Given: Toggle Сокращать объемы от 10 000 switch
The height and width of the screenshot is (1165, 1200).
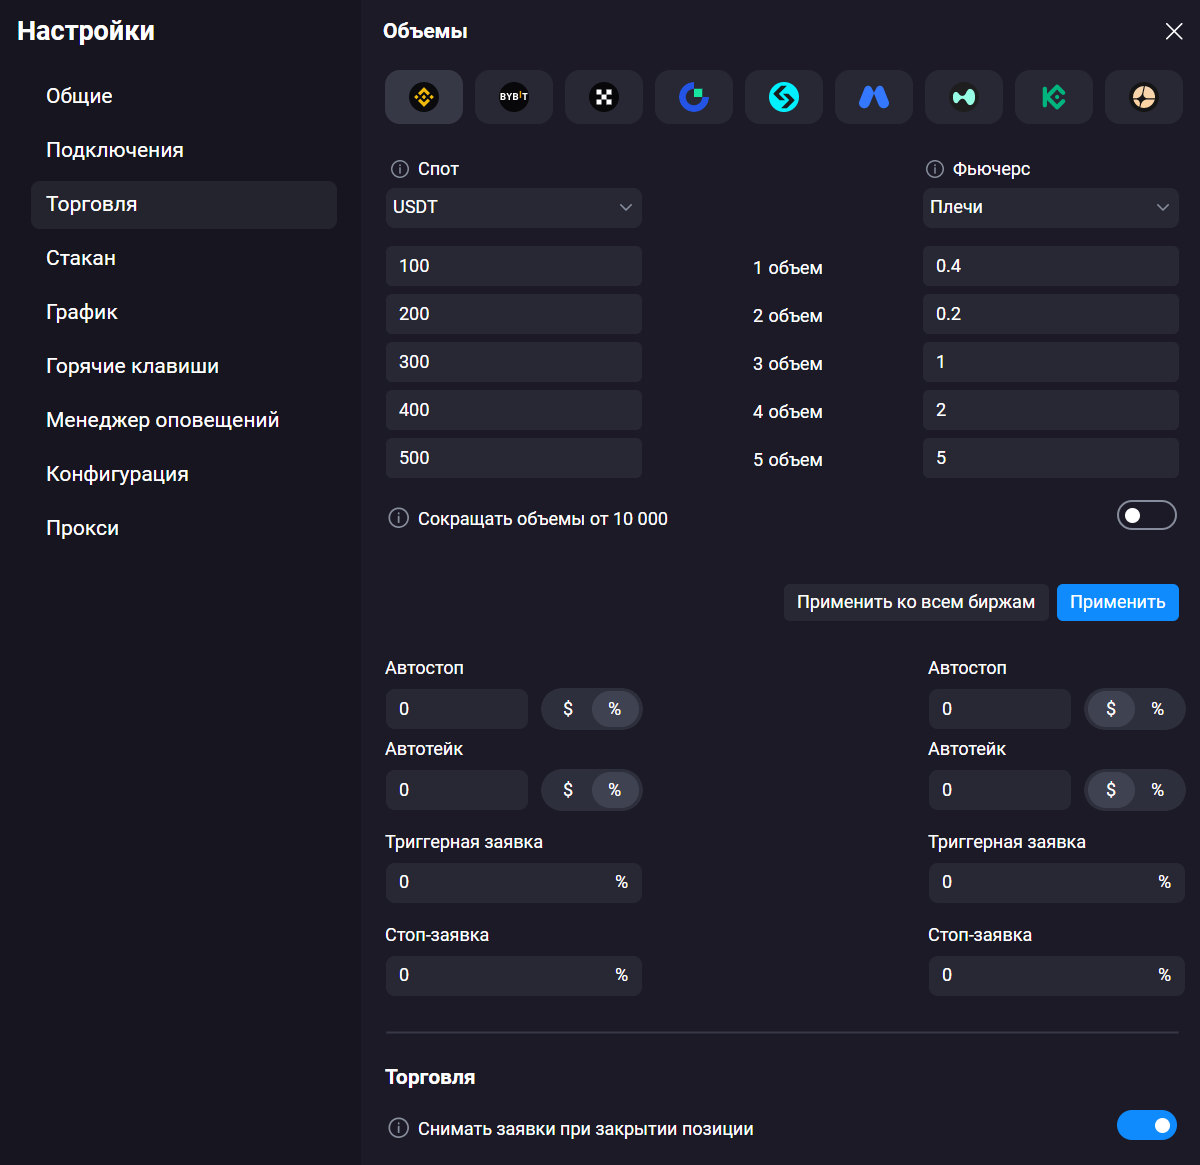Looking at the screenshot, I should click(x=1147, y=515).
